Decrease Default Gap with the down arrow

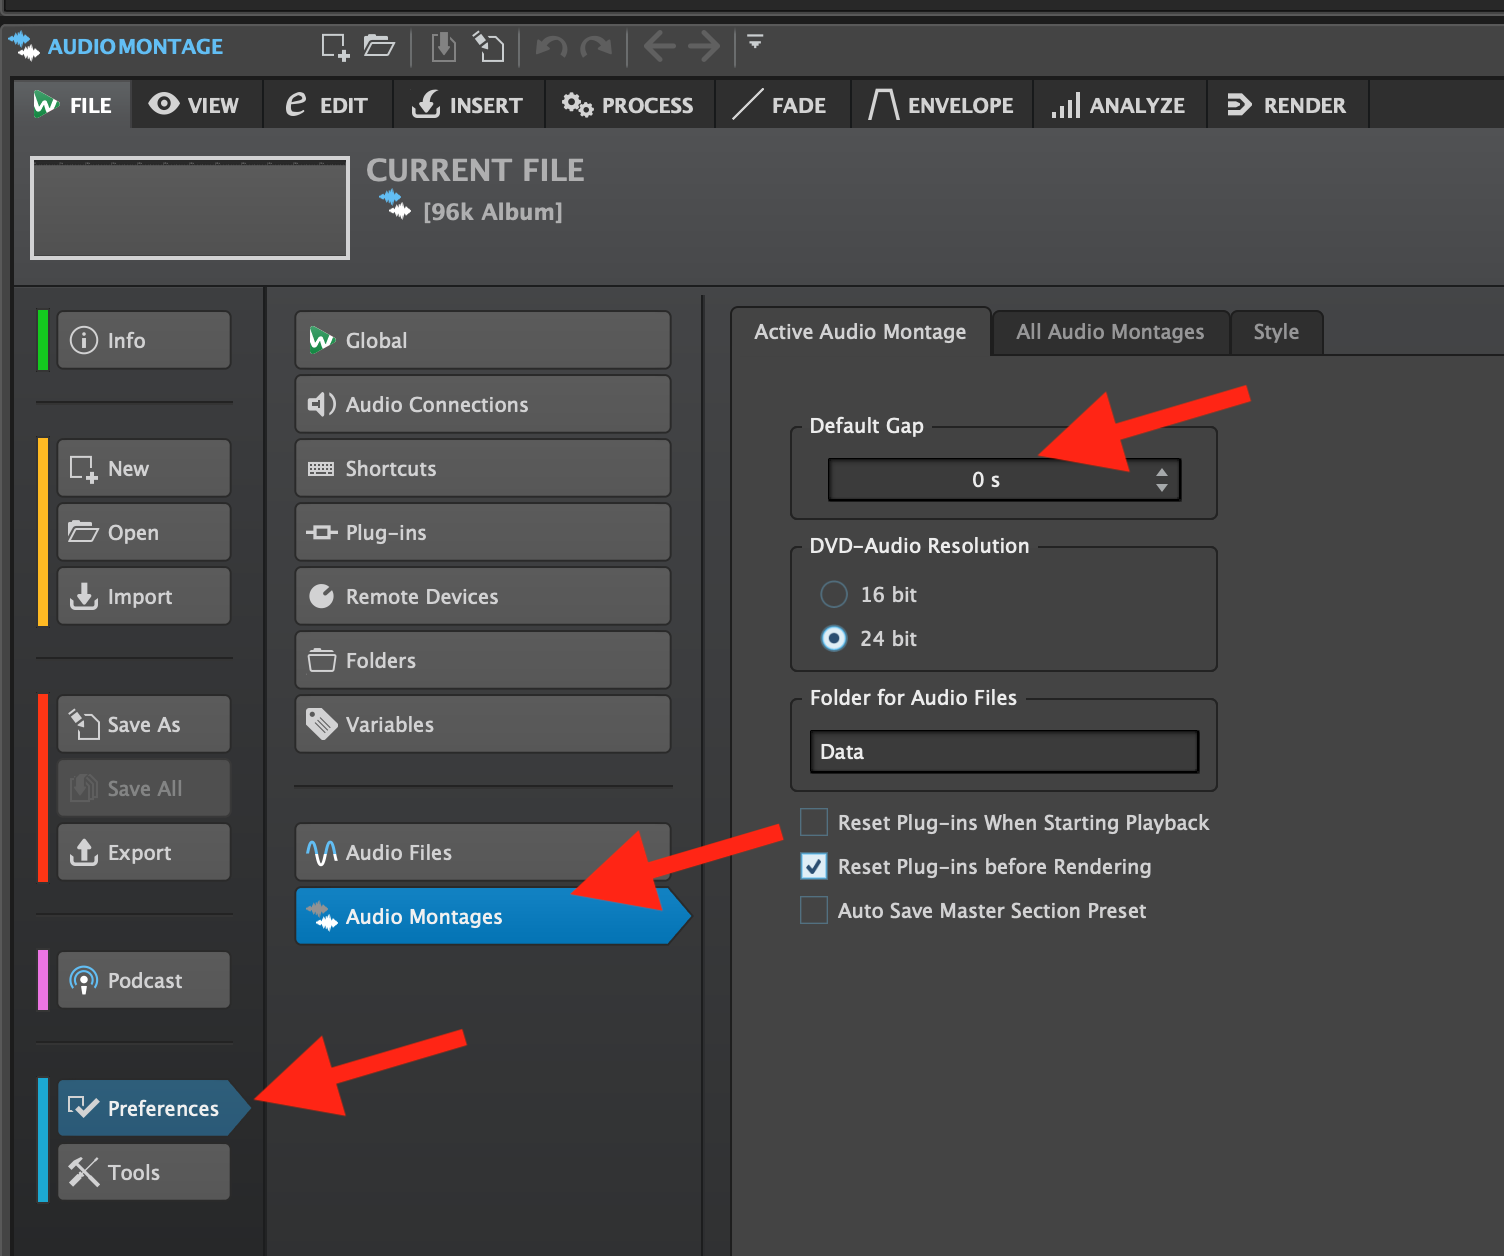[x=1162, y=488]
